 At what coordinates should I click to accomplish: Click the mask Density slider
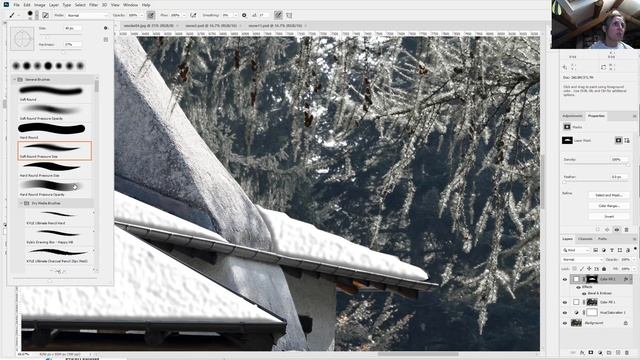click(x=597, y=165)
